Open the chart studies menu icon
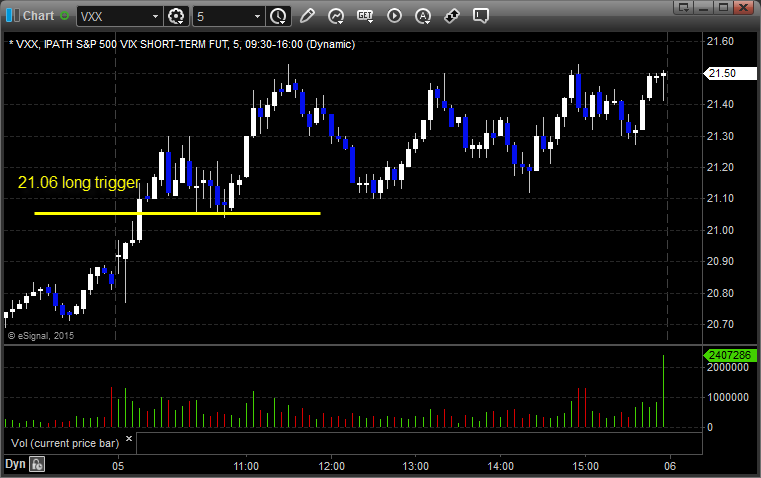The height and width of the screenshot is (478, 761). coord(336,16)
